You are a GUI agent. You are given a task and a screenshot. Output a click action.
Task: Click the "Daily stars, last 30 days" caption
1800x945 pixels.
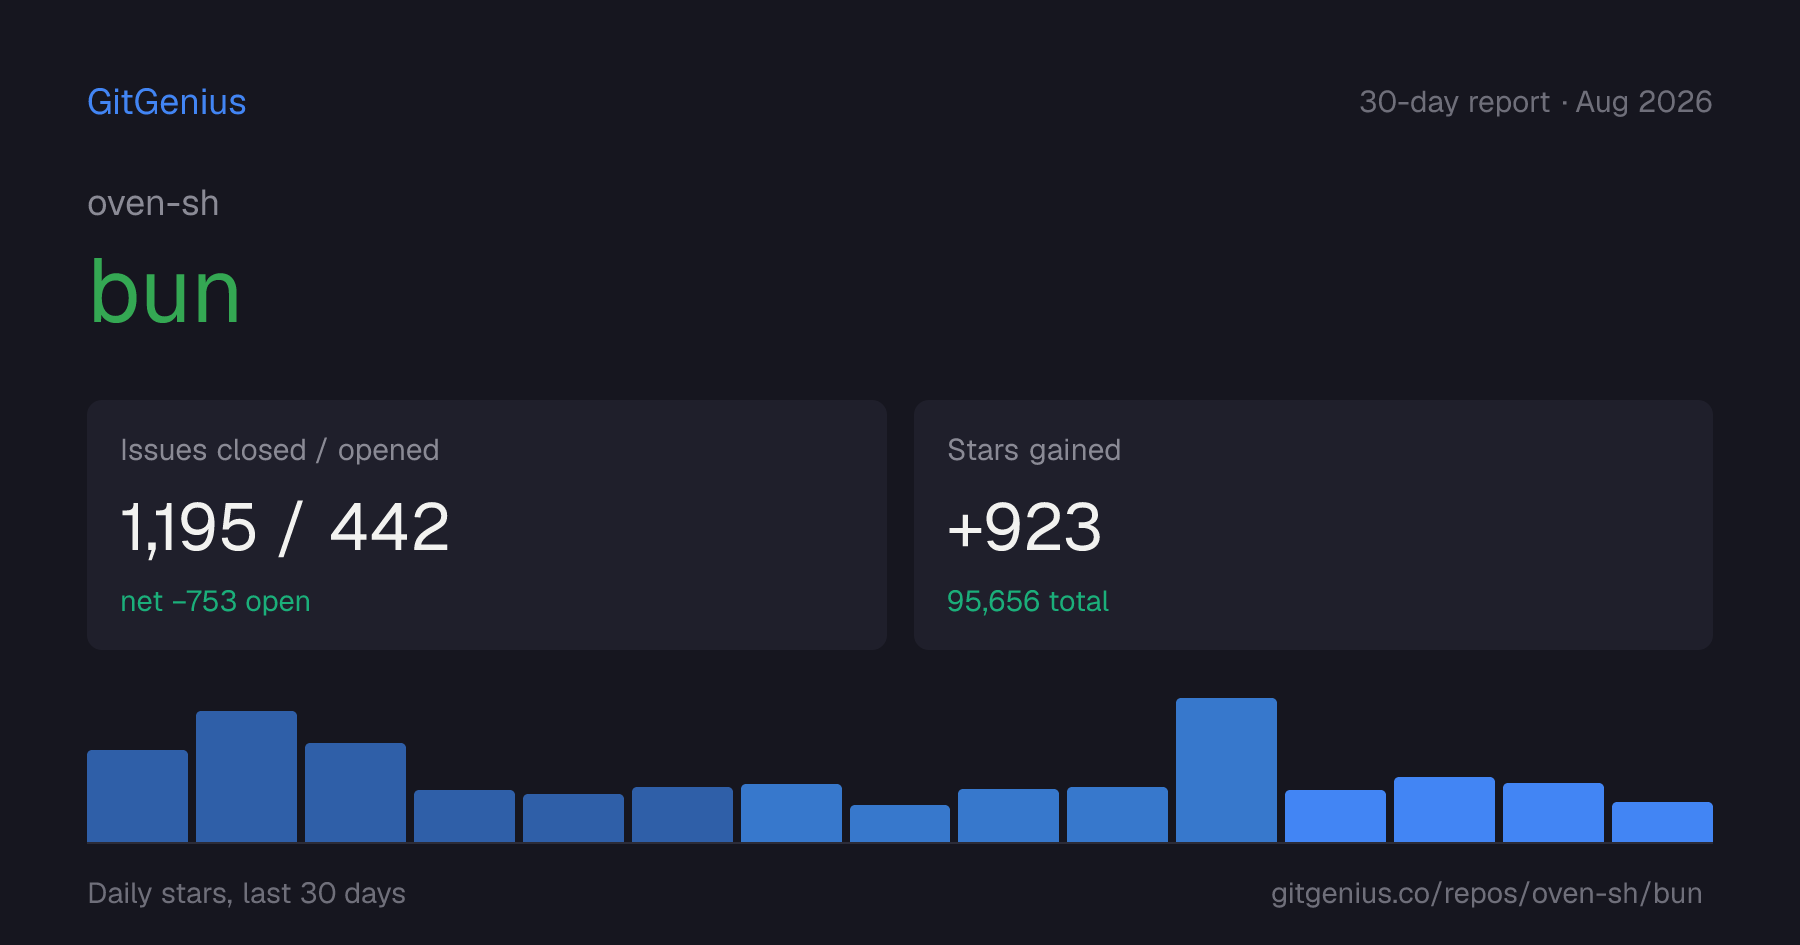[x=247, y=893]
